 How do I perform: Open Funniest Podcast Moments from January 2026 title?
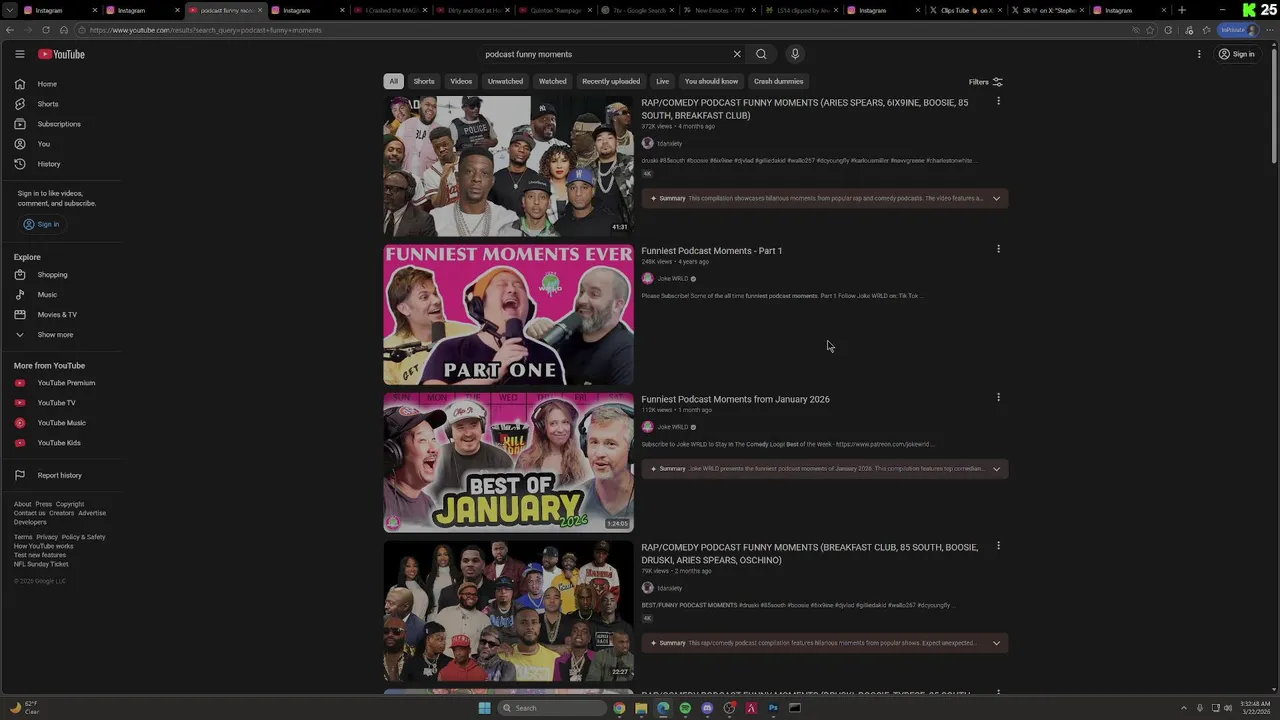pos(735,399)
